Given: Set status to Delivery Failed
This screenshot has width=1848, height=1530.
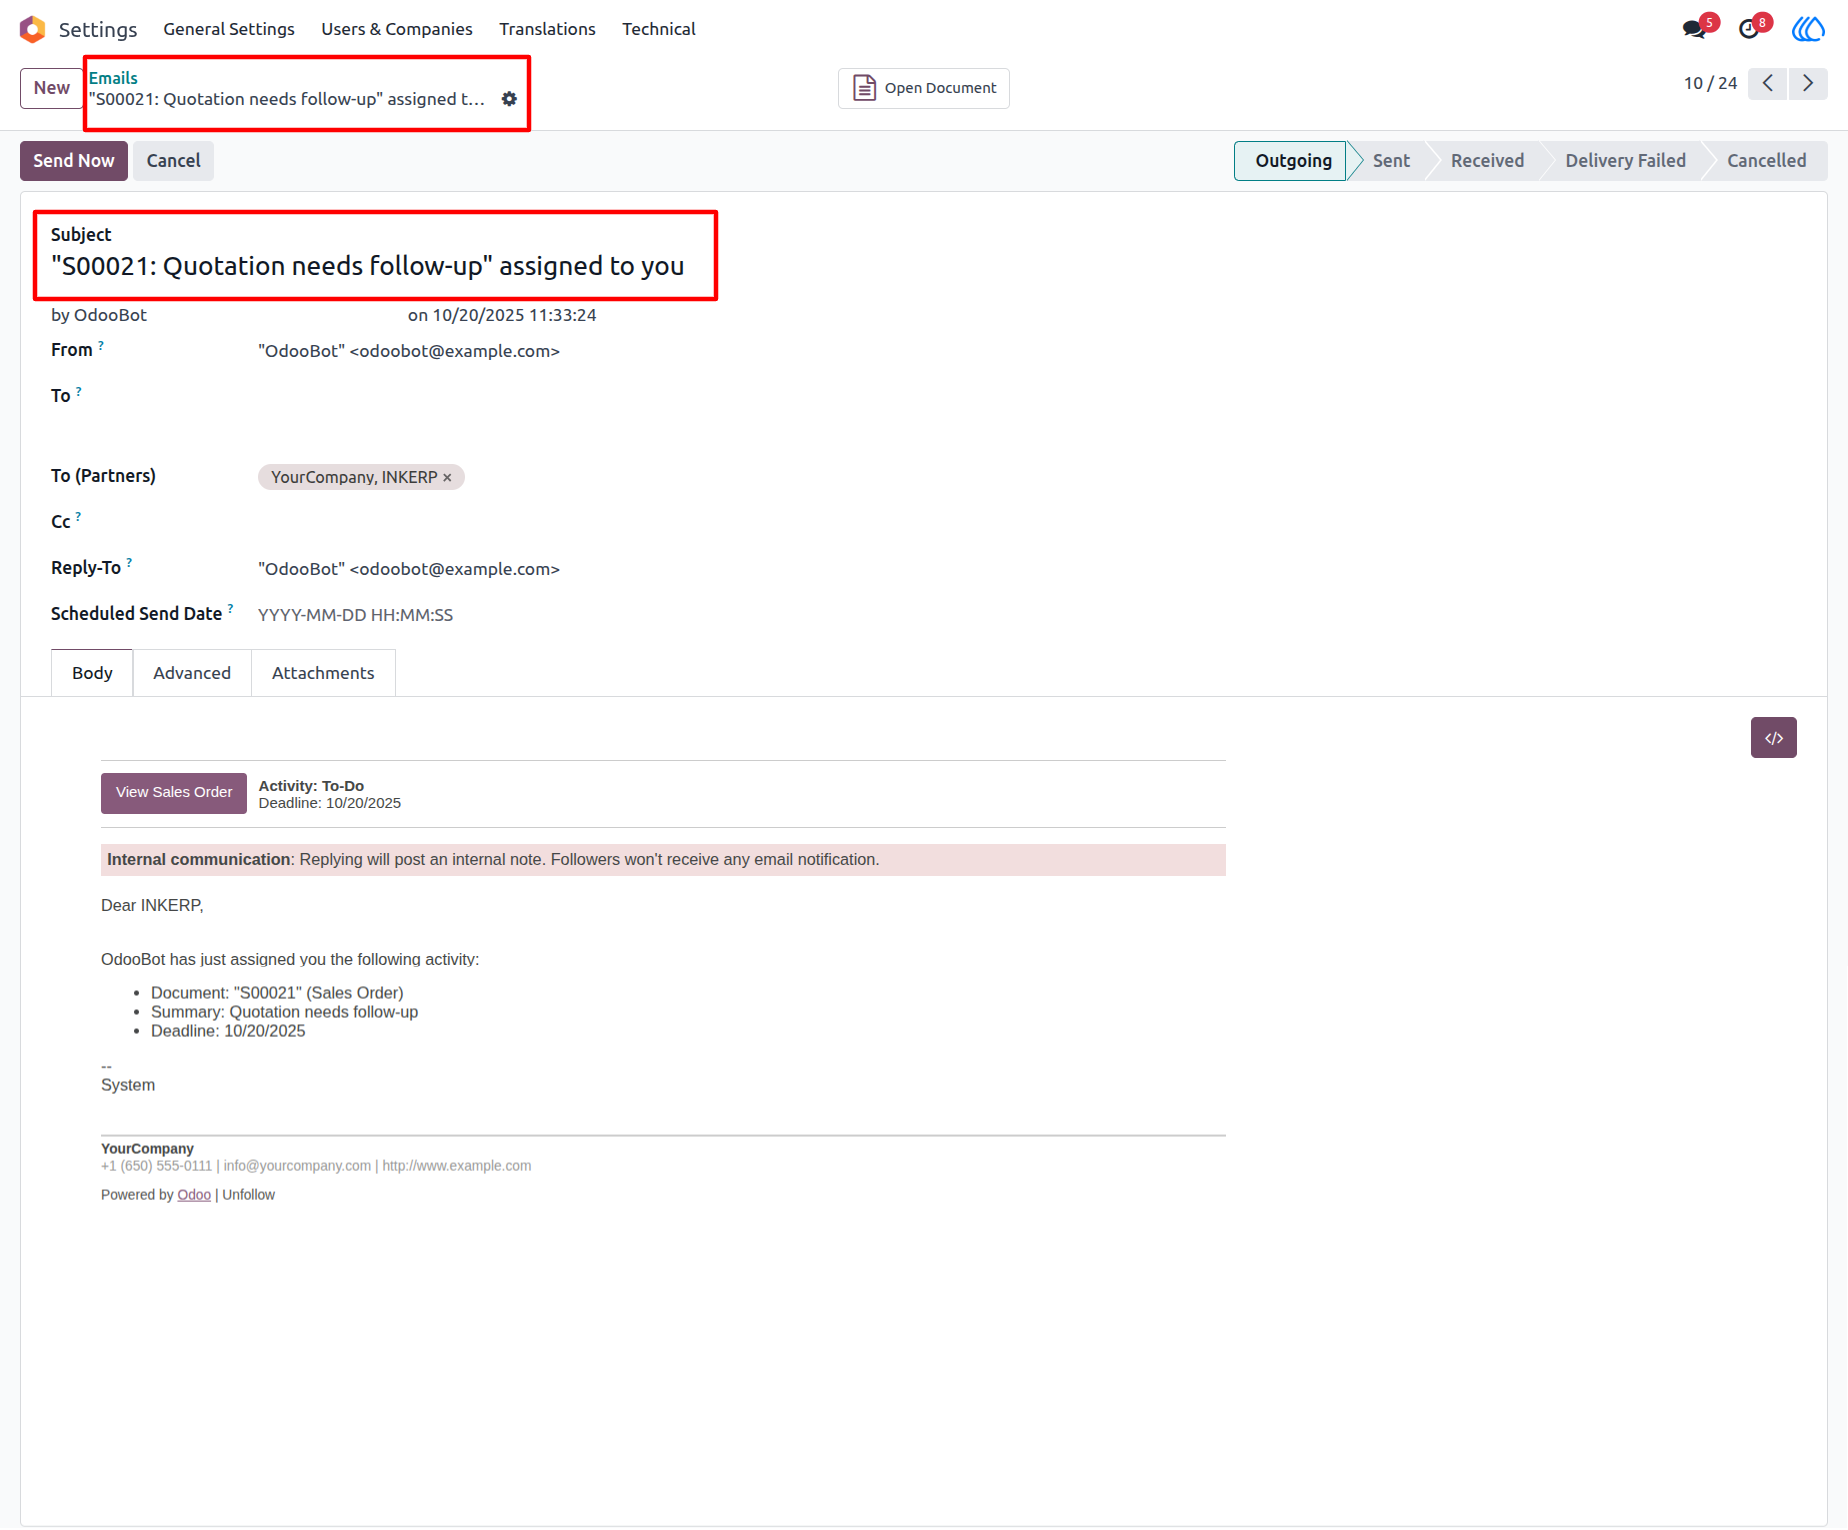Looking at the screenshot, I should click(x=1625, y=161).
